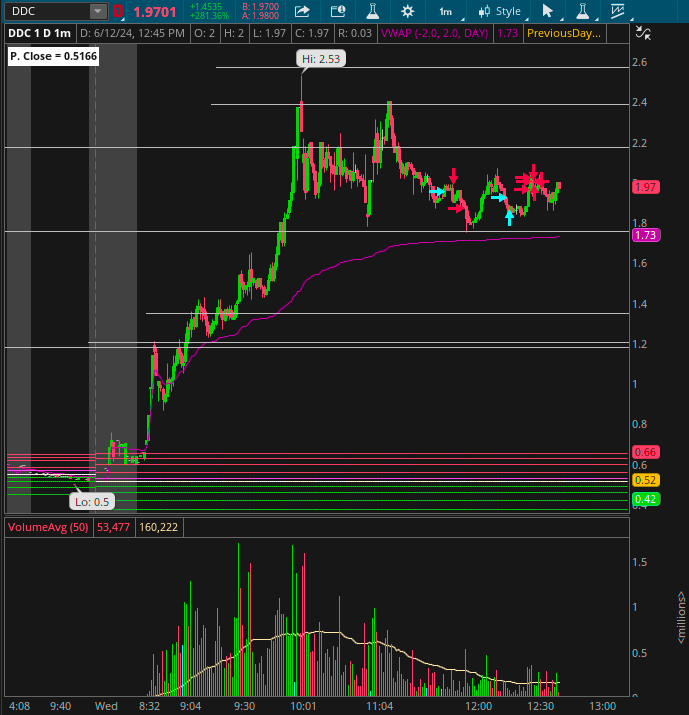Click the 10:01 time axis label

(x=303, y=706)
